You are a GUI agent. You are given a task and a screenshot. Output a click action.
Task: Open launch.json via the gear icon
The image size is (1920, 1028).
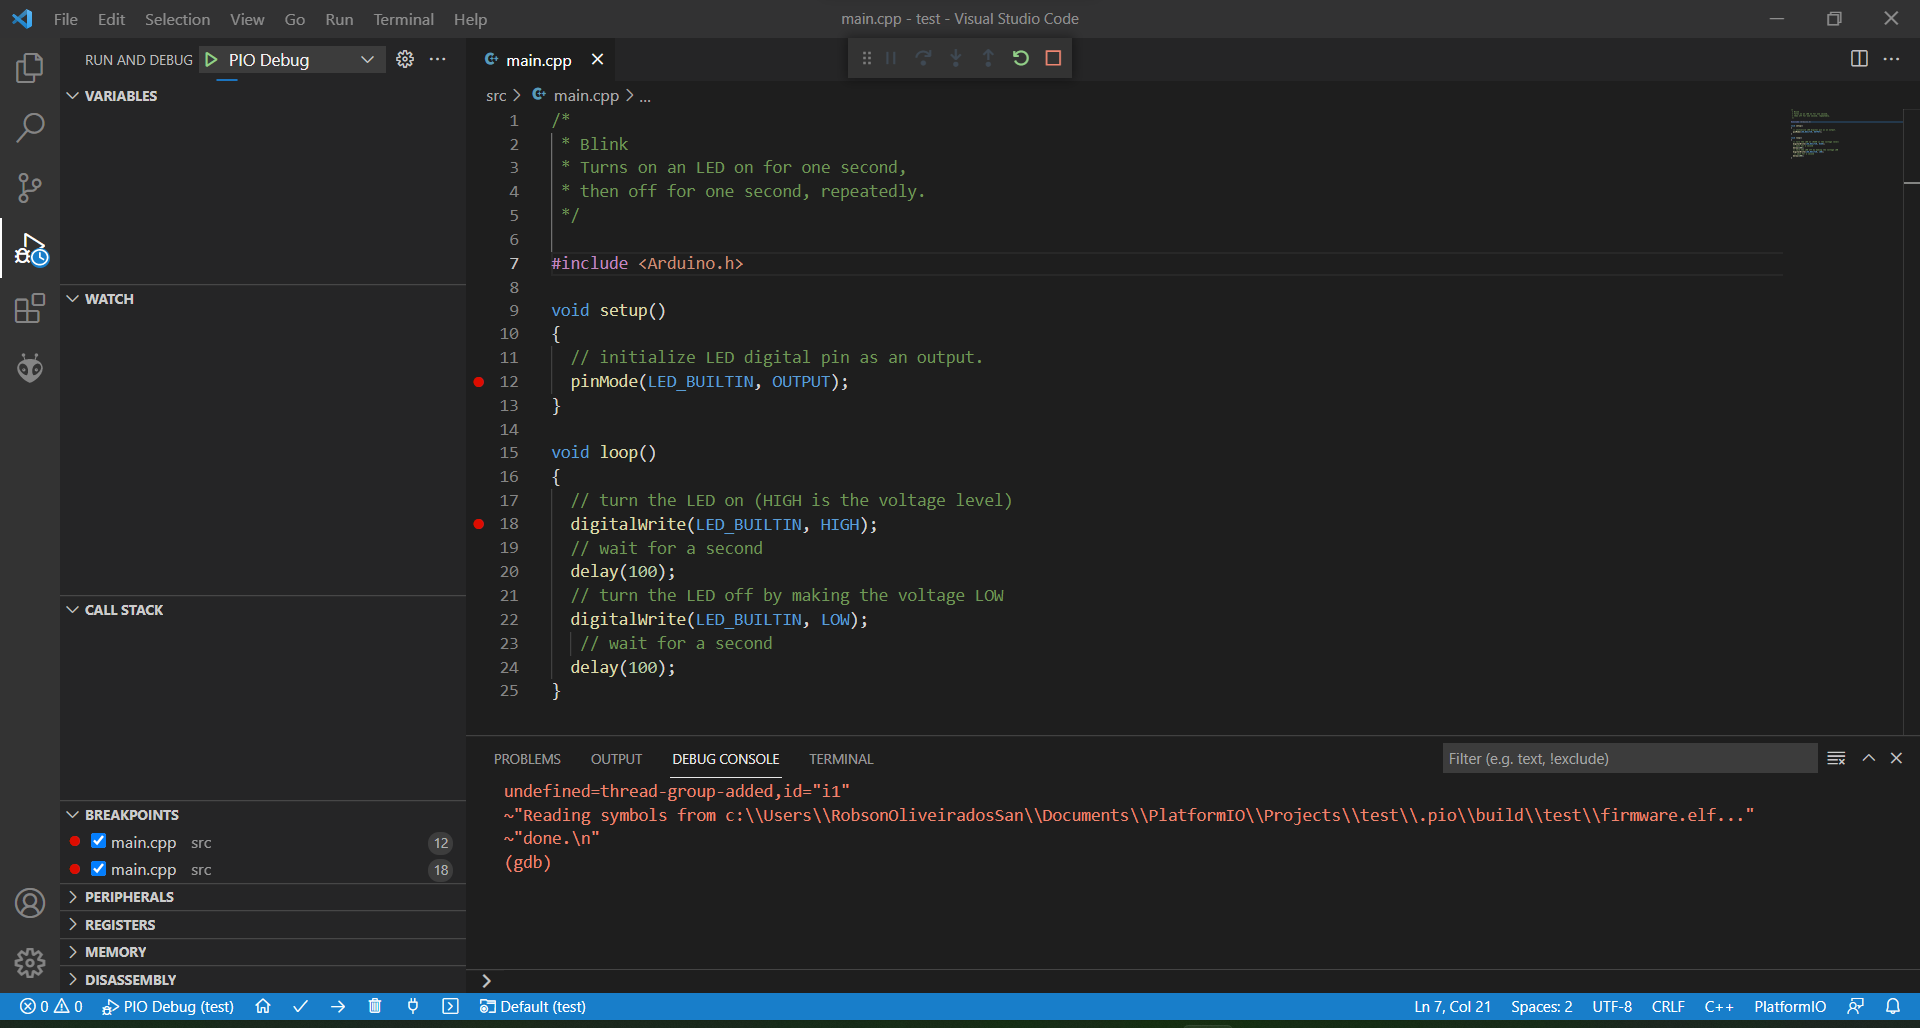pyautogui.click(x=405, y=59)
